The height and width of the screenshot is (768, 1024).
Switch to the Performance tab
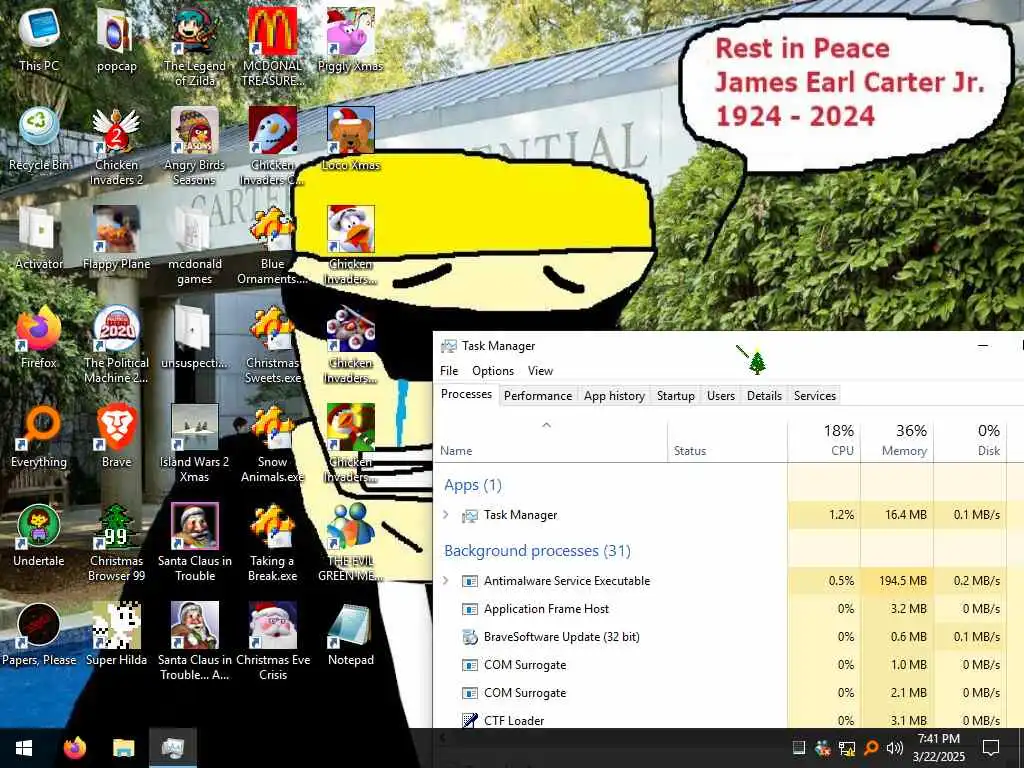tap(537, 396)
